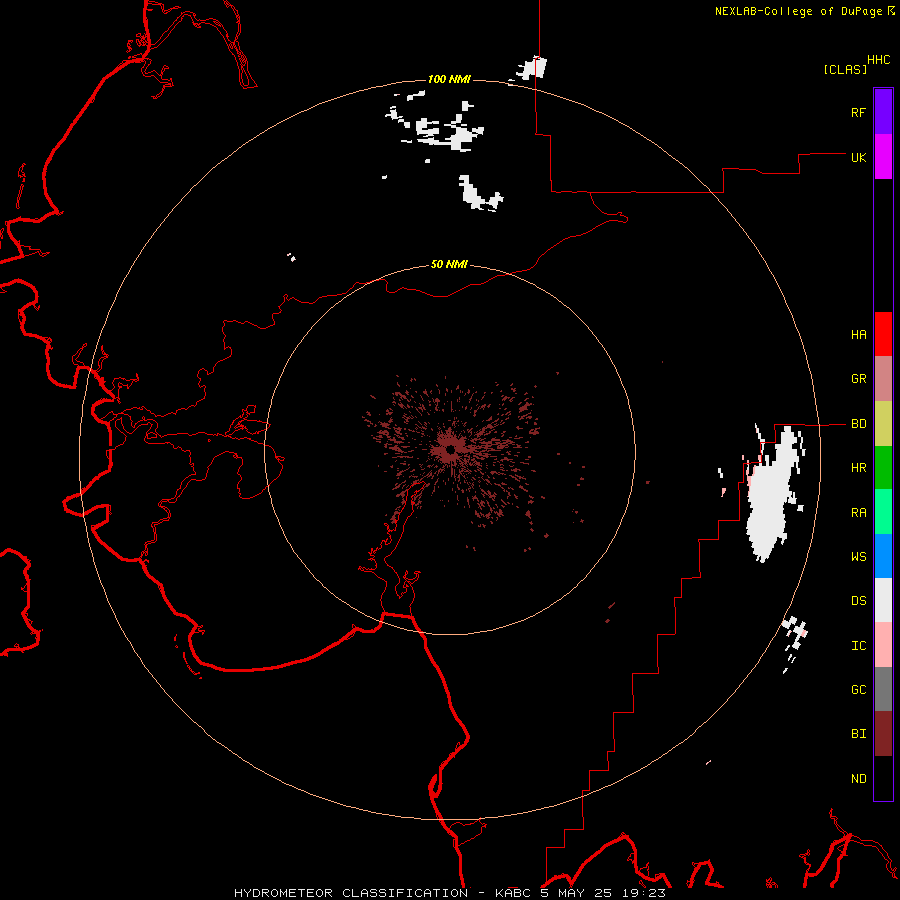Click the radar site center point
Screen dimensions: 900x900
coord(451,449)
